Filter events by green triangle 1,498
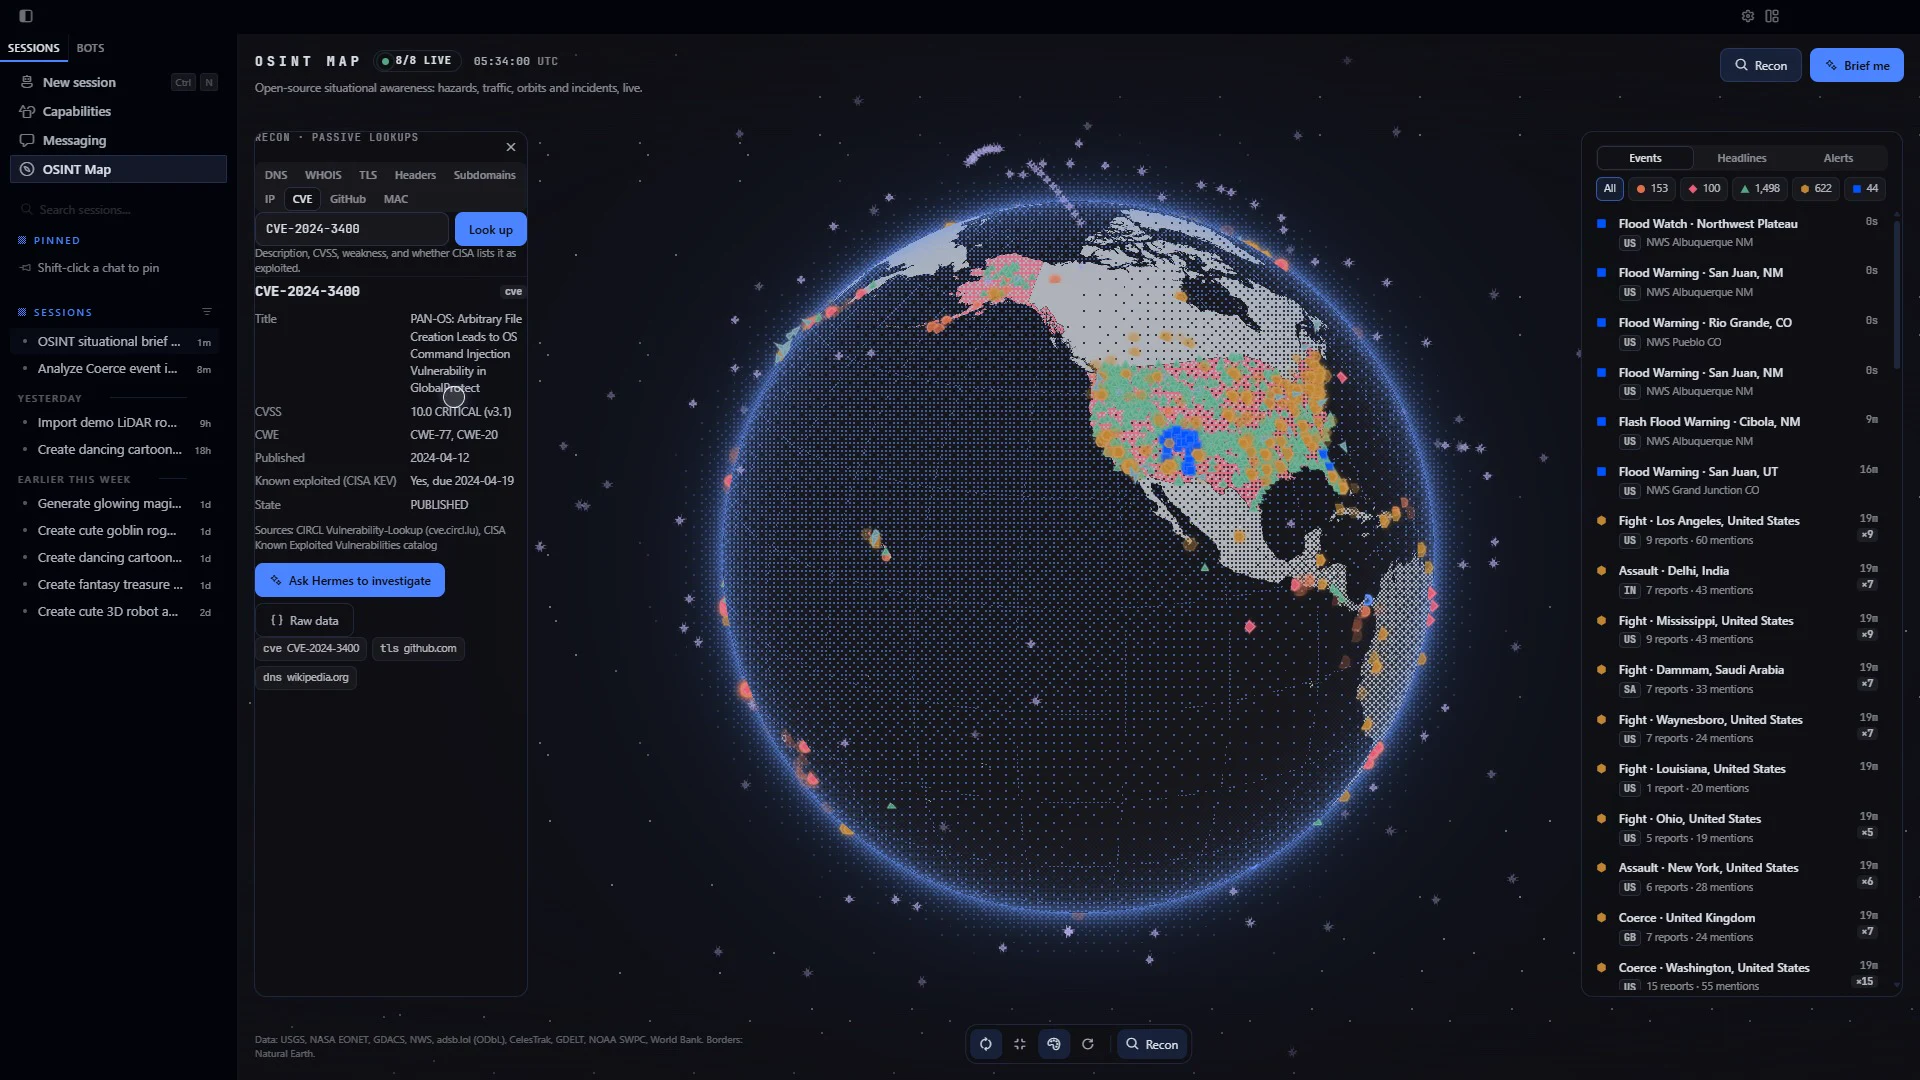This screenshot has height=1080, width=1920. pyautogui.click(x=1760, y=188)
